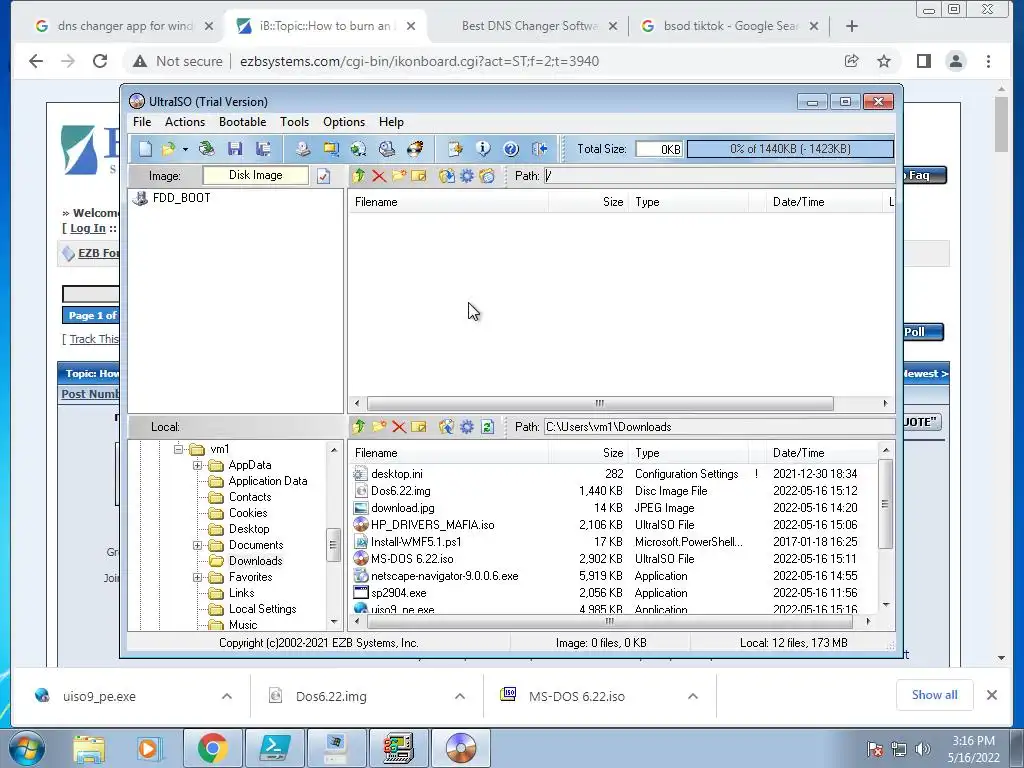Go up a folder in Local pane
This screenshot has height=768, width=1024.
click(359, 427)
